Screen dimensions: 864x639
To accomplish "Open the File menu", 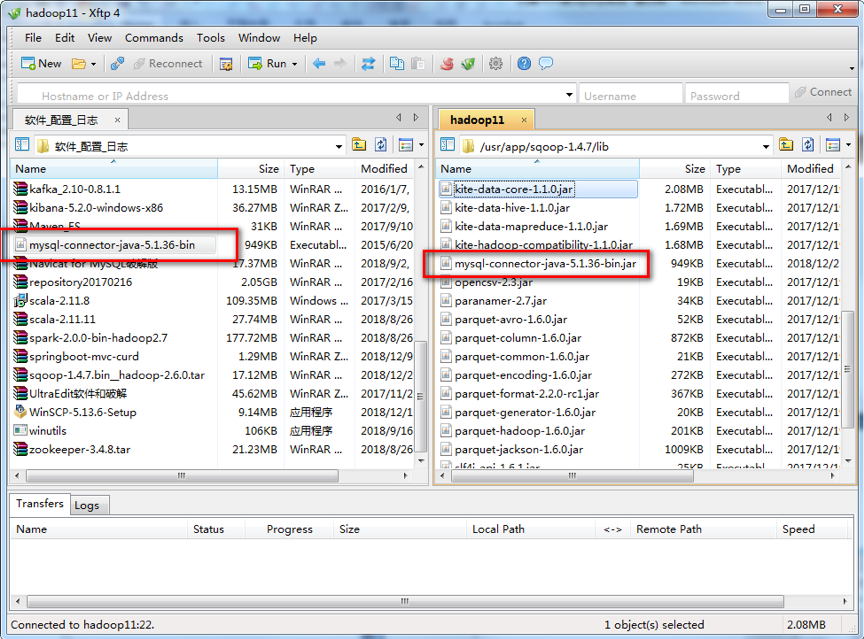I will coord(33,38).
